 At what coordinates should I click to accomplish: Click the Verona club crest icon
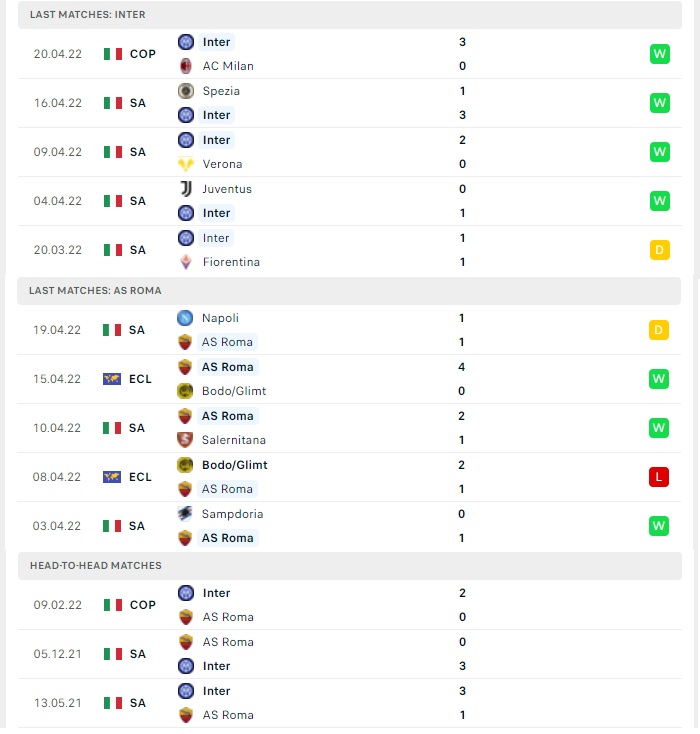[186, 164]
